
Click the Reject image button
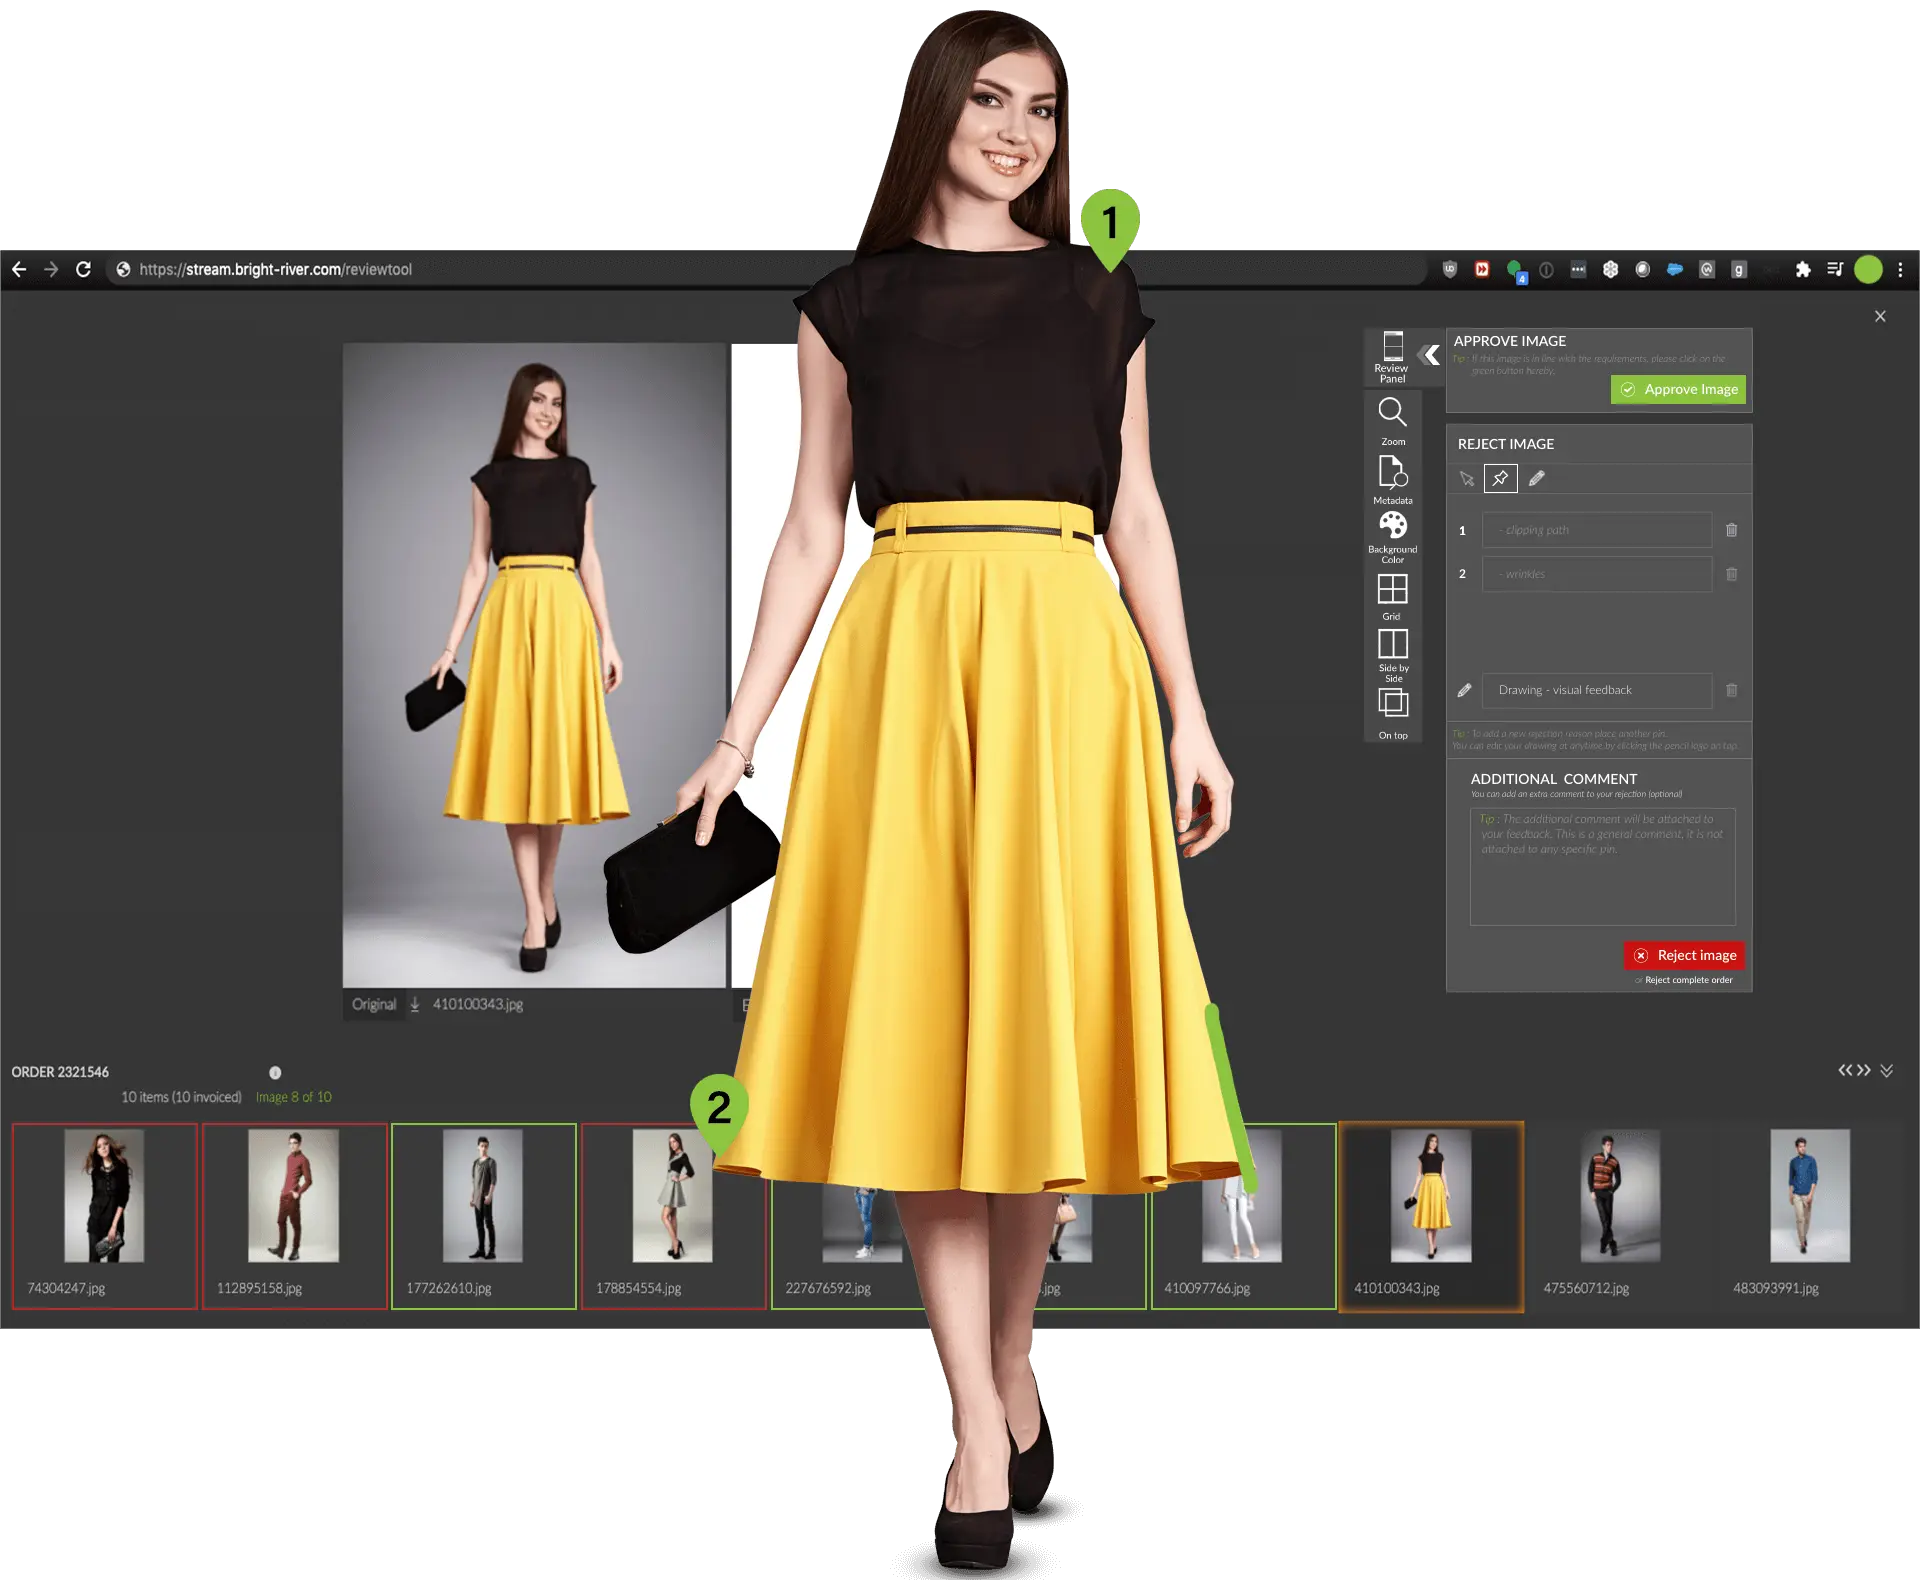click(1684, 955)
